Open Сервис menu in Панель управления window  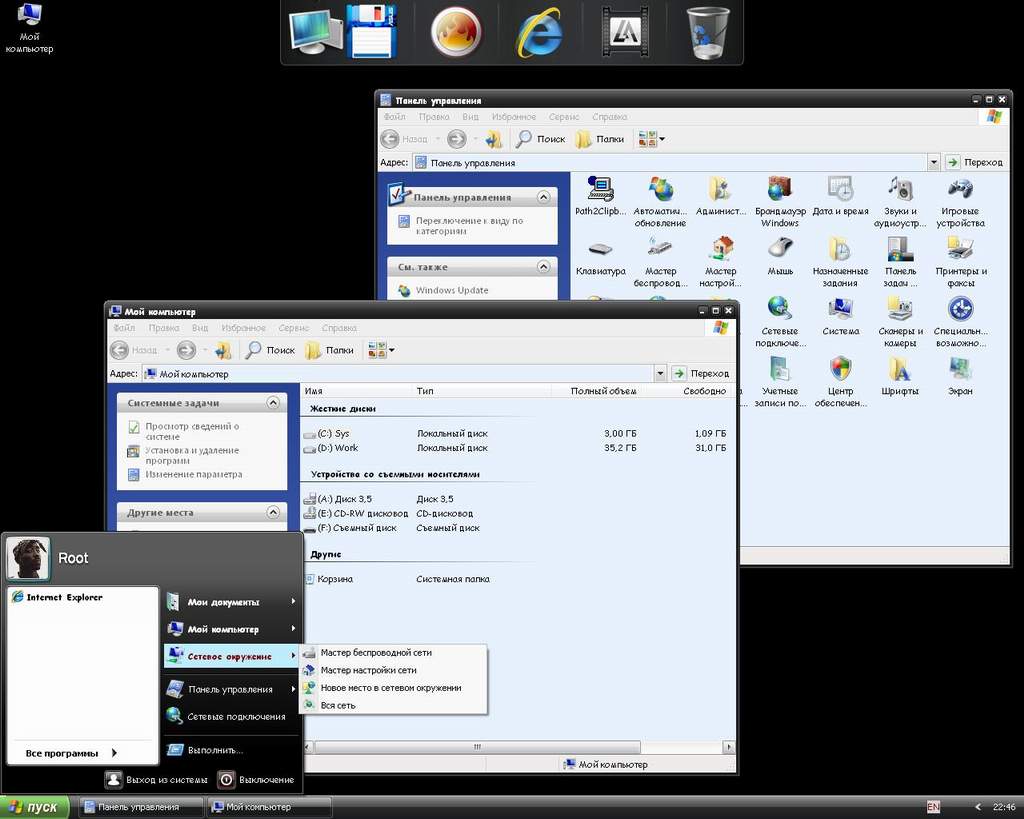pos(564,117)
